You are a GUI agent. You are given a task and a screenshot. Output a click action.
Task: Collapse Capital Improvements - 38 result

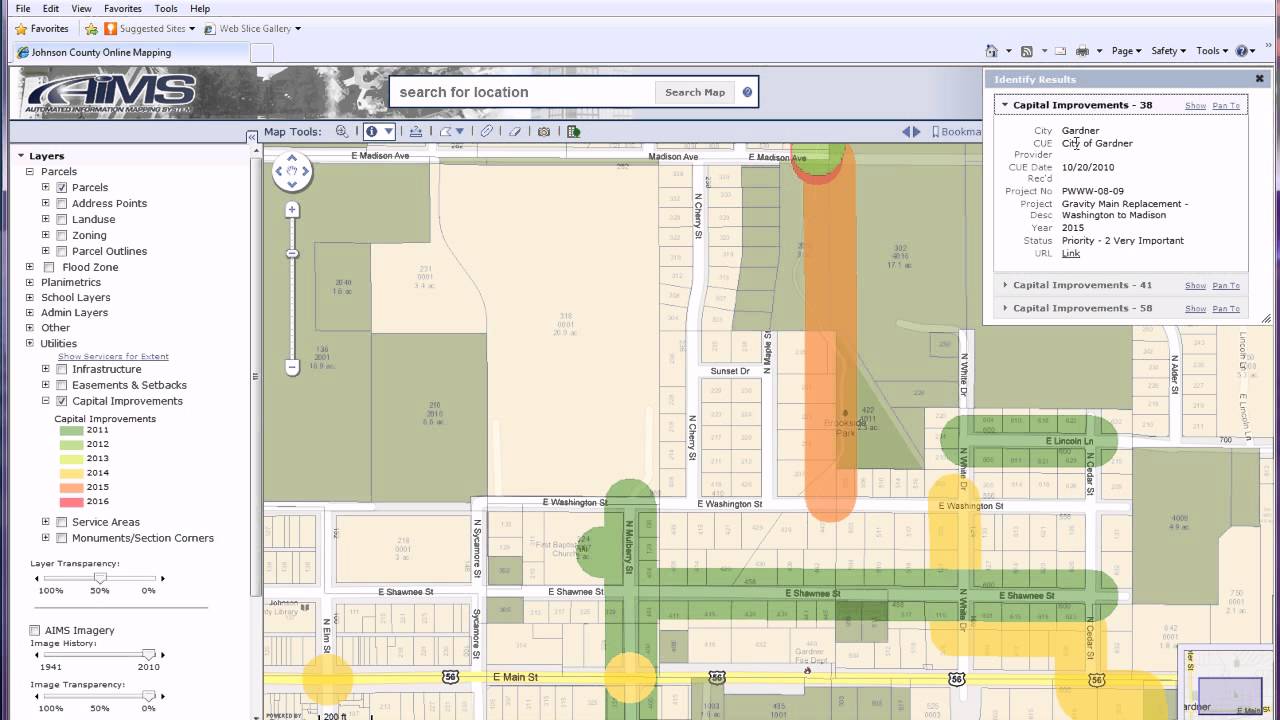point(1005,105)
